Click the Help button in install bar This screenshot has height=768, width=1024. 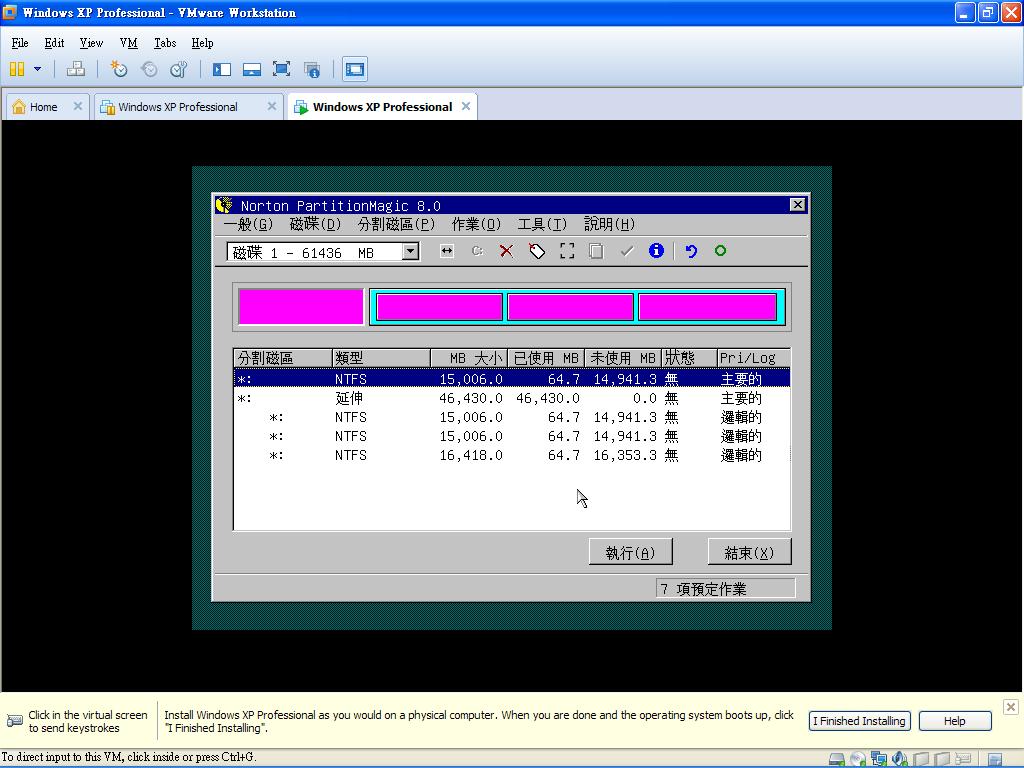[955, 721]
